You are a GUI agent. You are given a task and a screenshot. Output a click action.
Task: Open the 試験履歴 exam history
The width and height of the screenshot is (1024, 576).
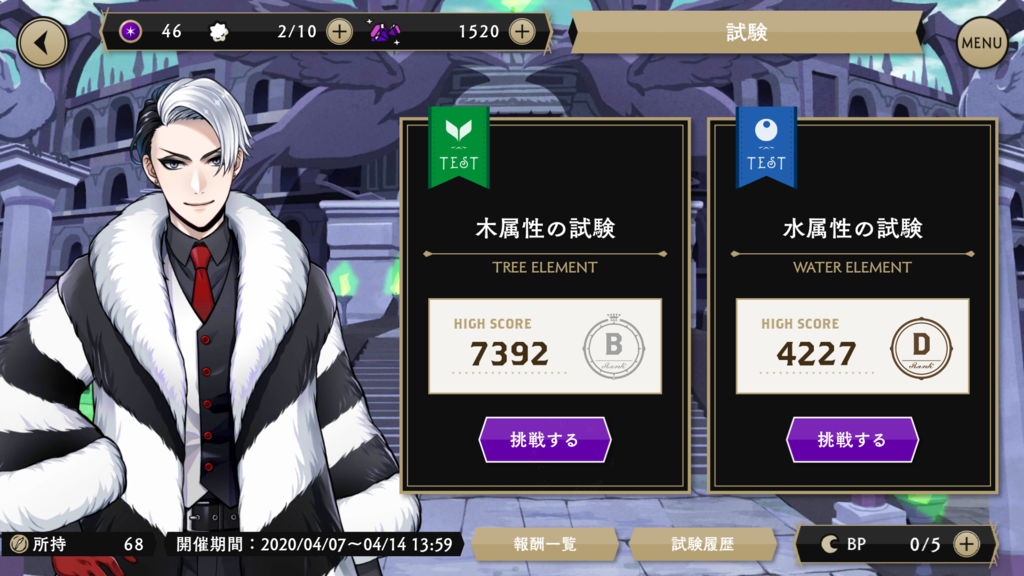pyautogui.click(x=703, y=543)
